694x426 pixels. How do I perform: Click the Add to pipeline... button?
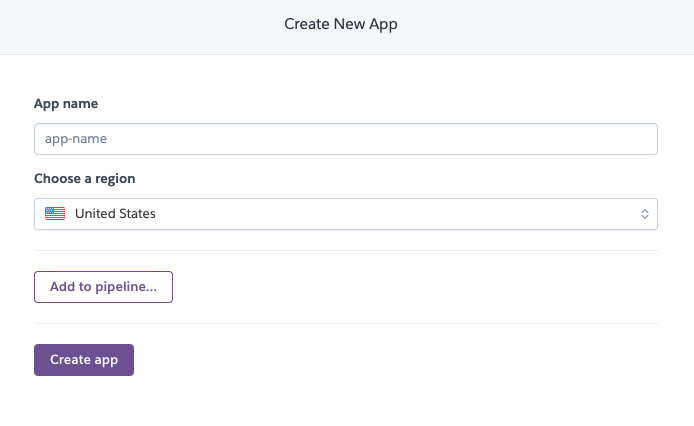click(103, 287)
